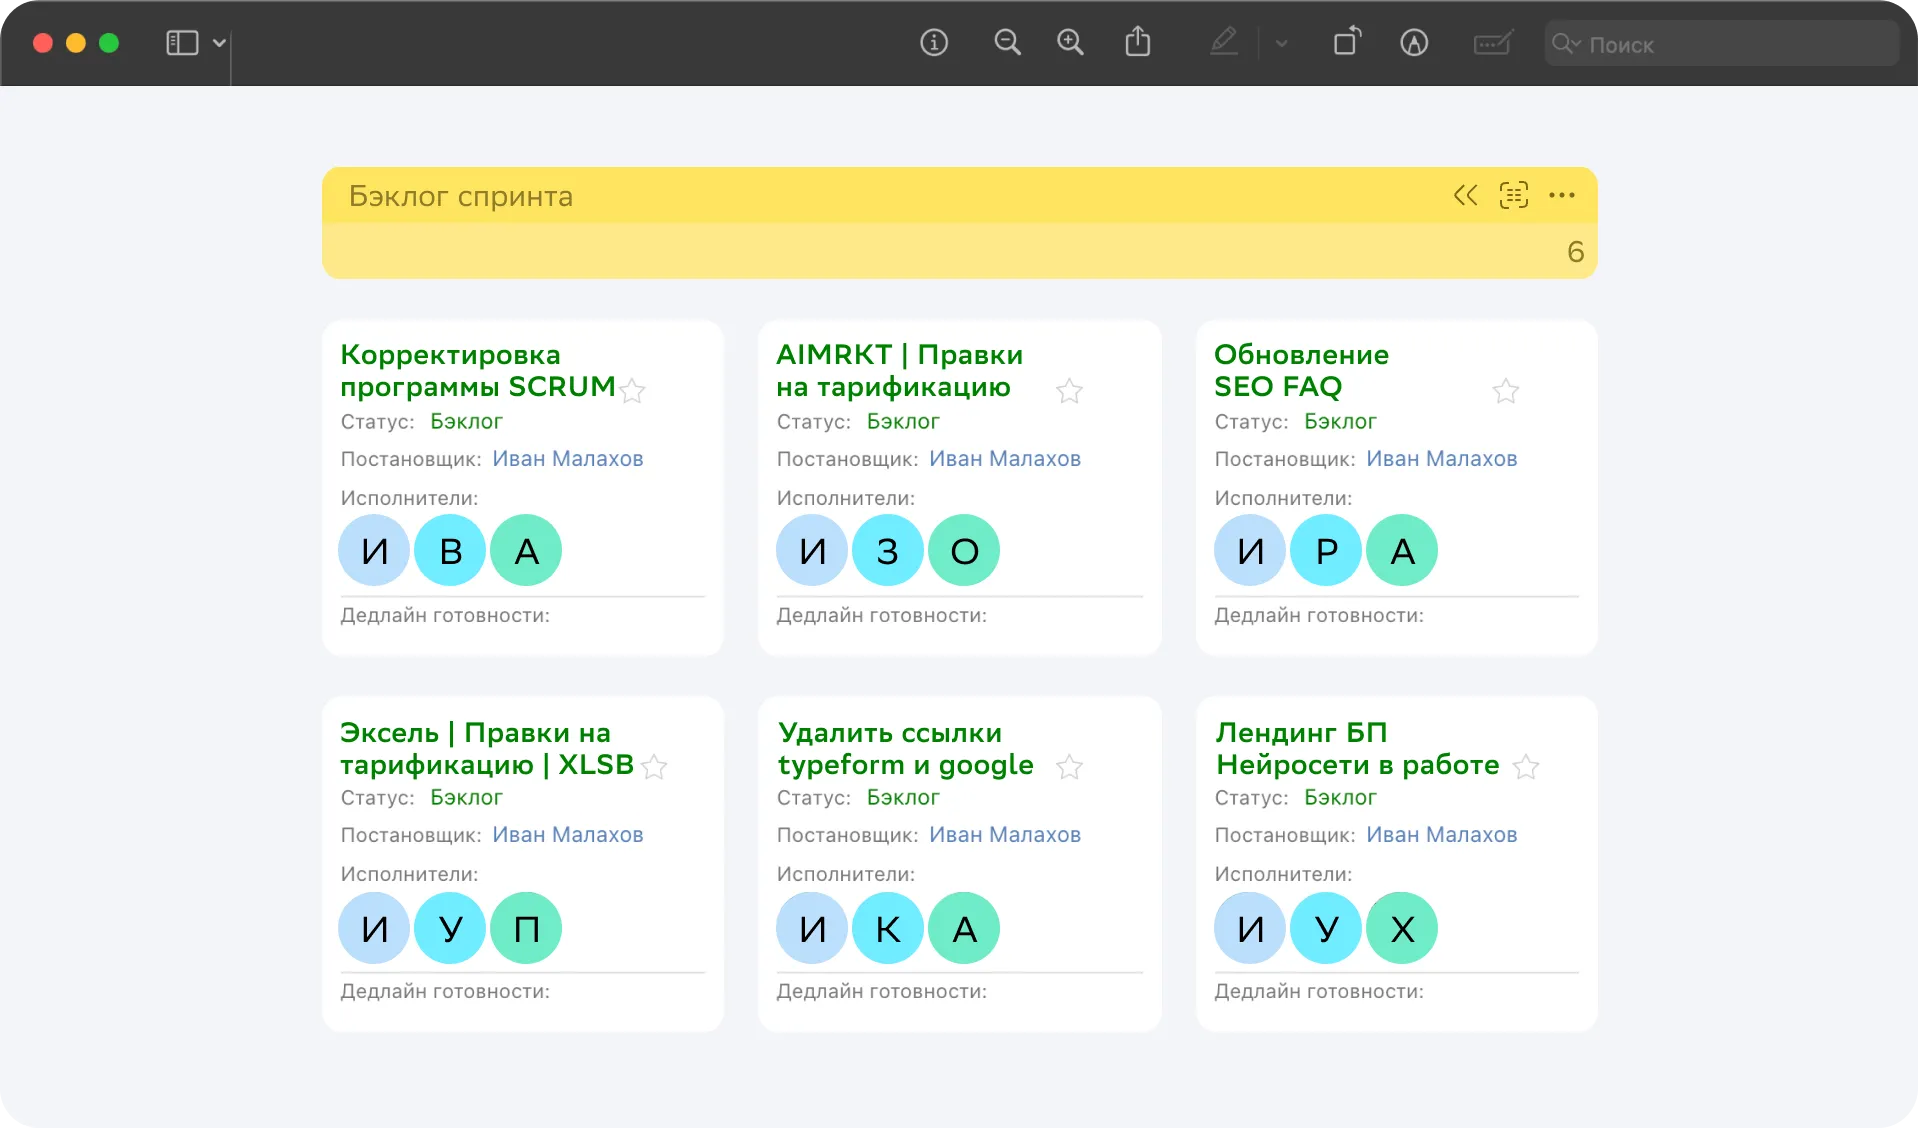
Task: Mark Удалить ссылки typeform card as favorite
Action: point(1069,767)
